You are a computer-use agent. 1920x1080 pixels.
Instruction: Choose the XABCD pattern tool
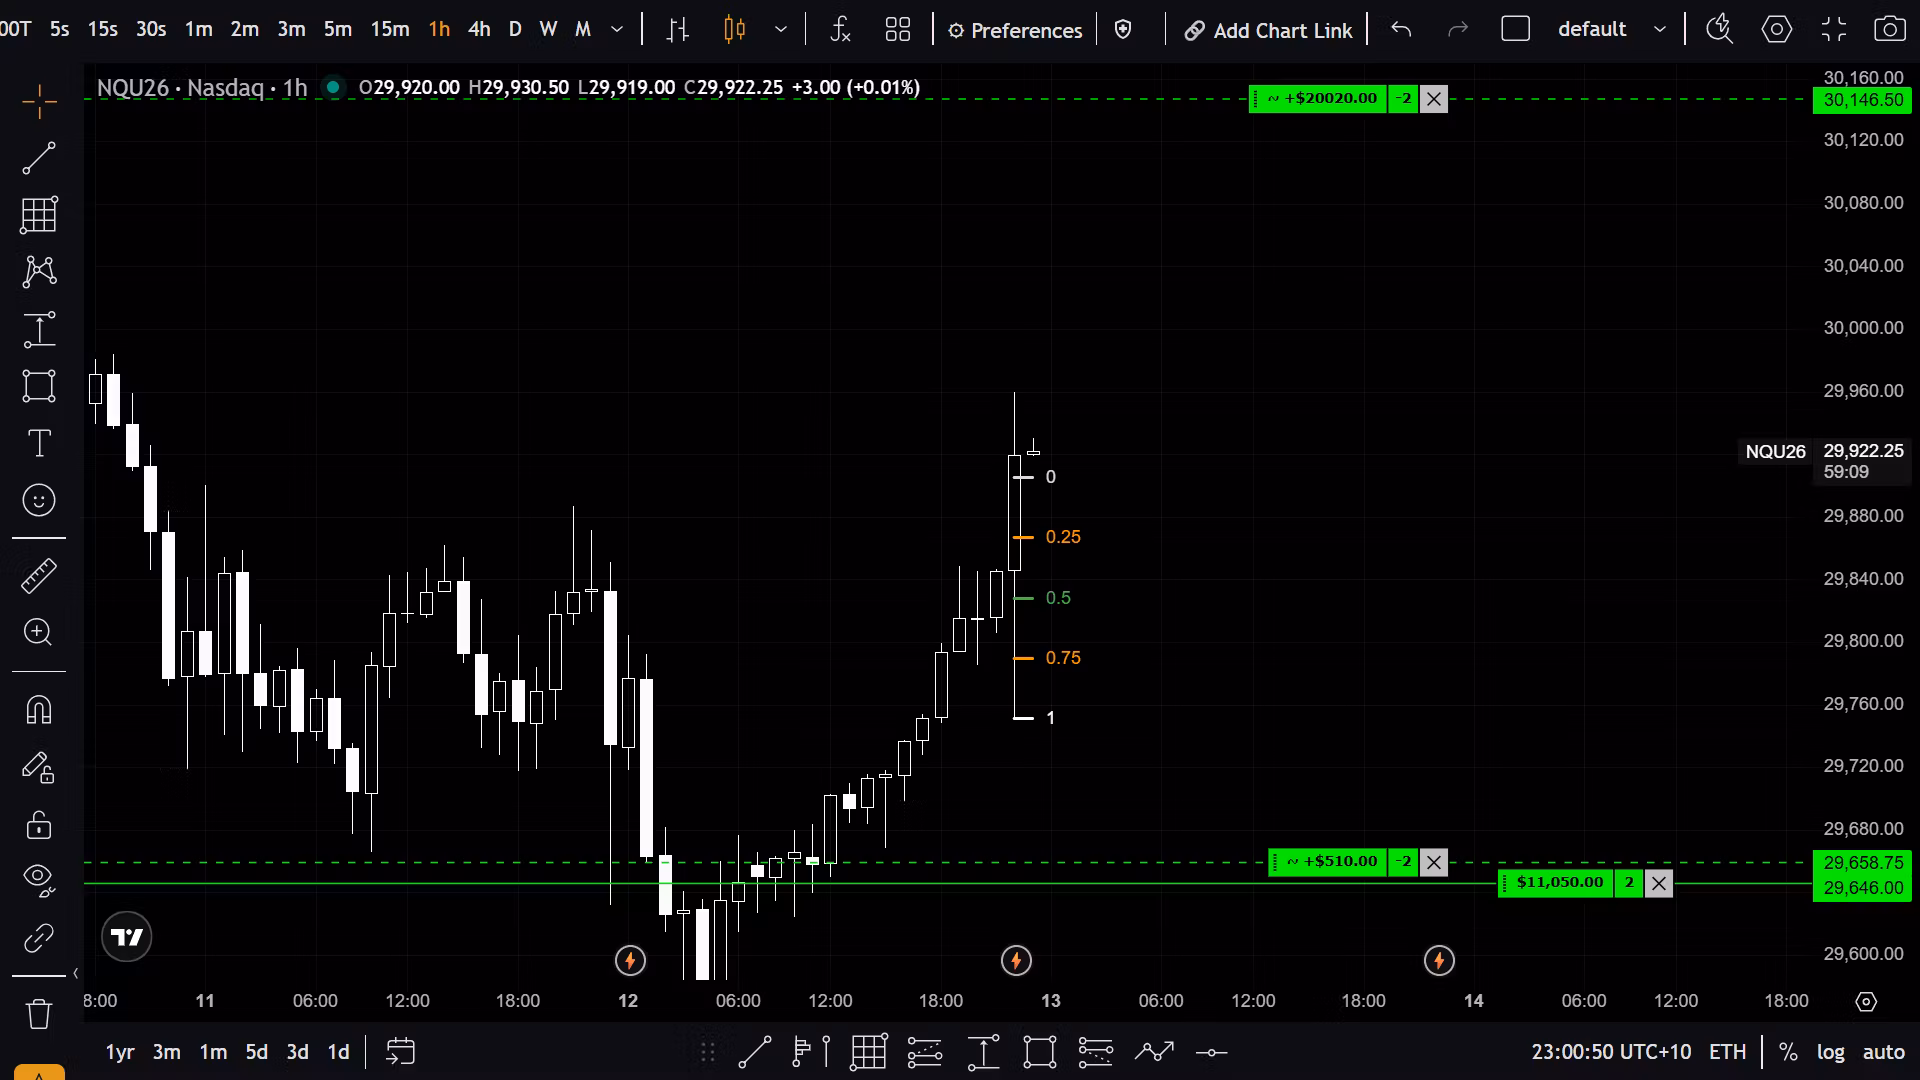click(x=39, y=271)
